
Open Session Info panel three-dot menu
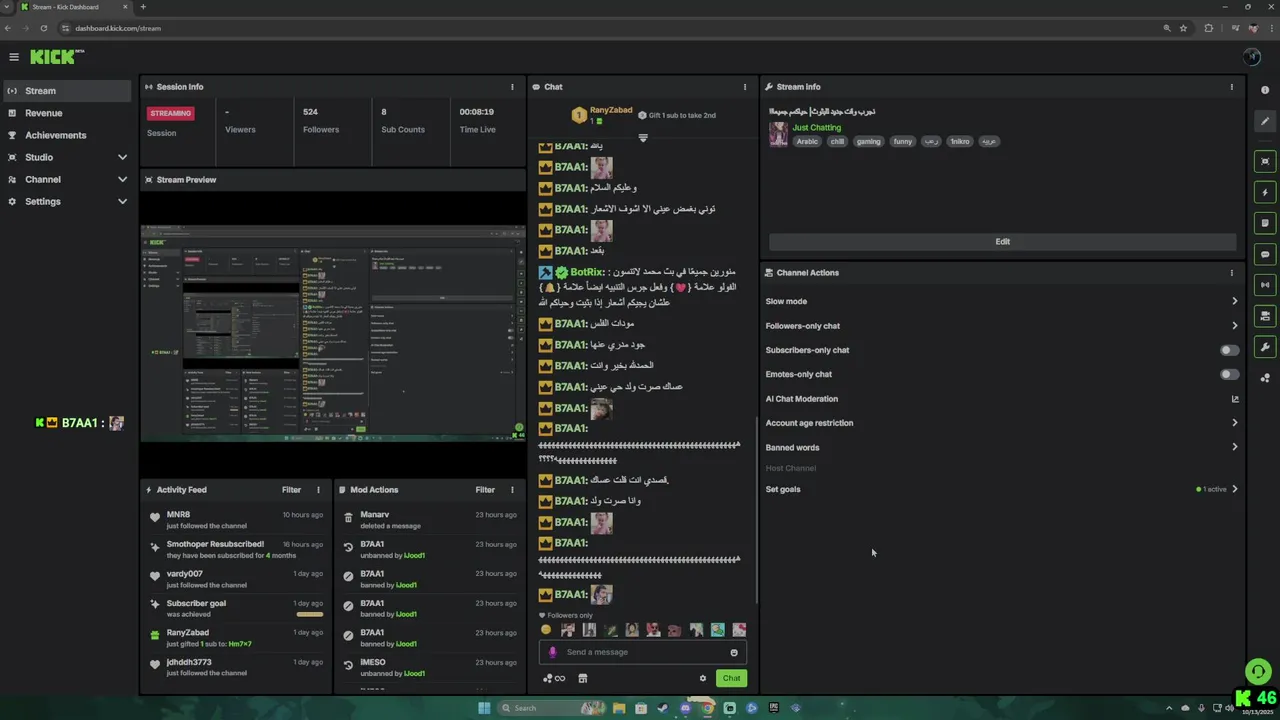[512, 87]
